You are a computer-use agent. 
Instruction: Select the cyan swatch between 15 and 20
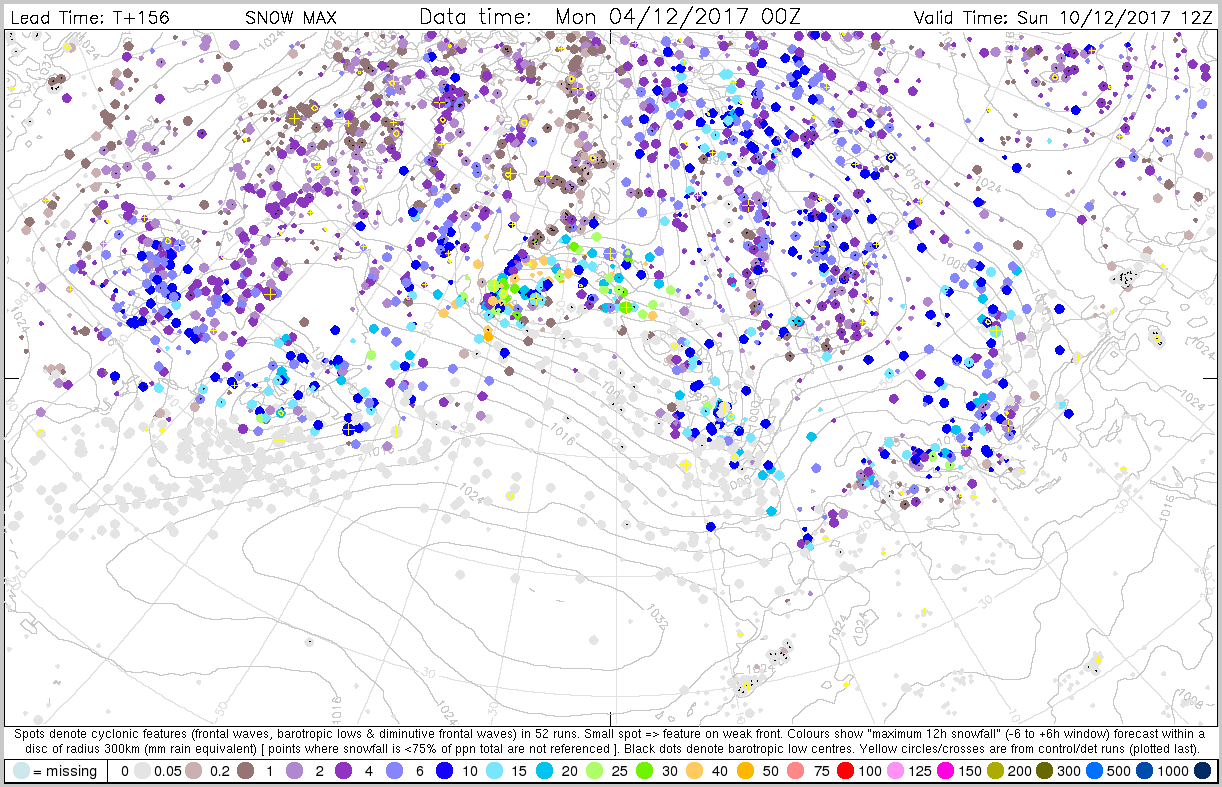pyautogui.click(x=544, y=771)
